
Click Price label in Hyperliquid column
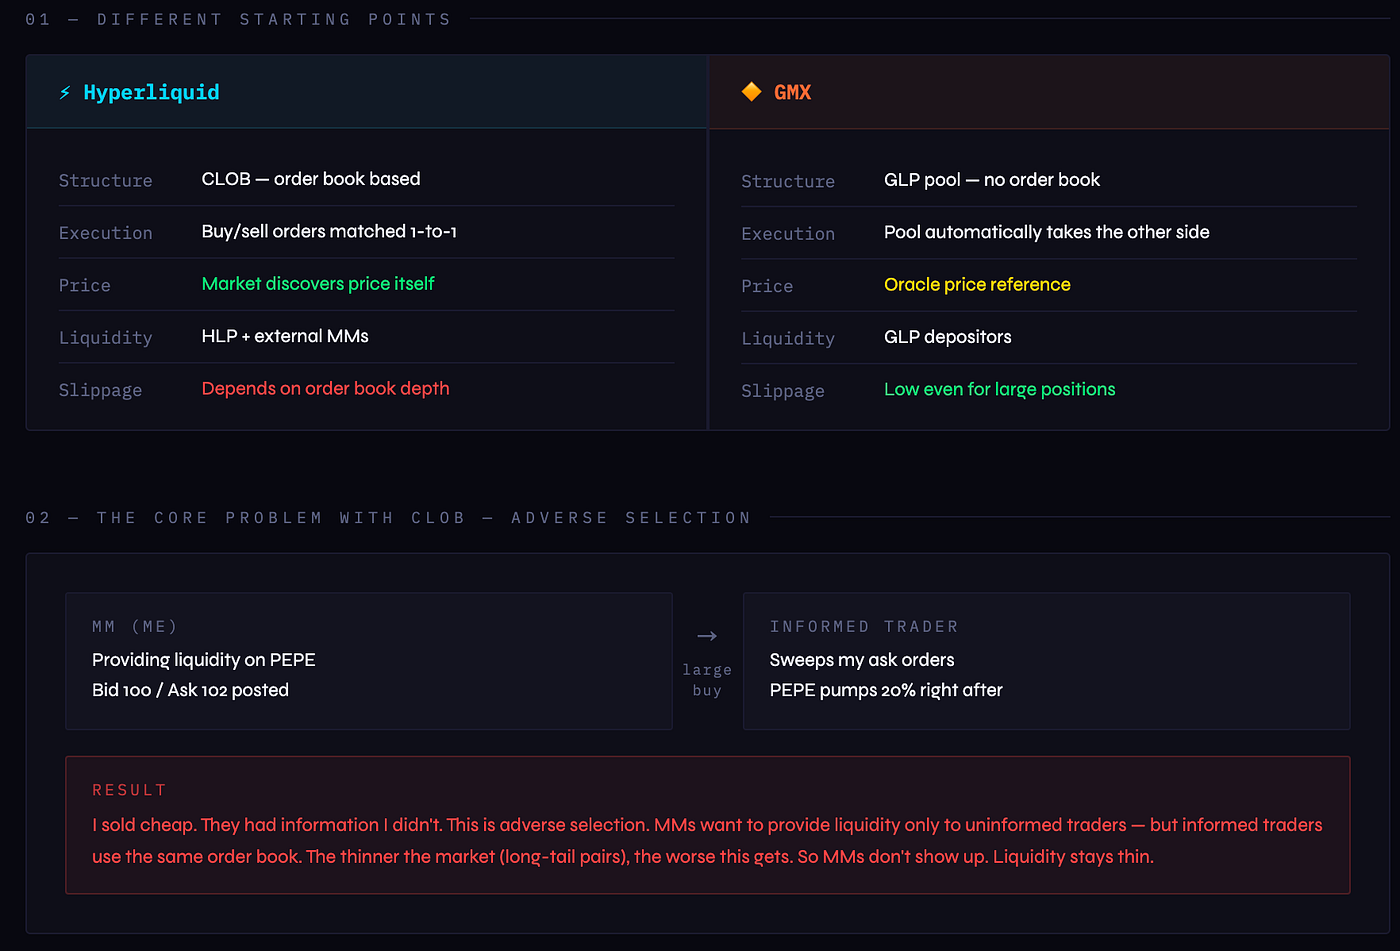[85, 285]
